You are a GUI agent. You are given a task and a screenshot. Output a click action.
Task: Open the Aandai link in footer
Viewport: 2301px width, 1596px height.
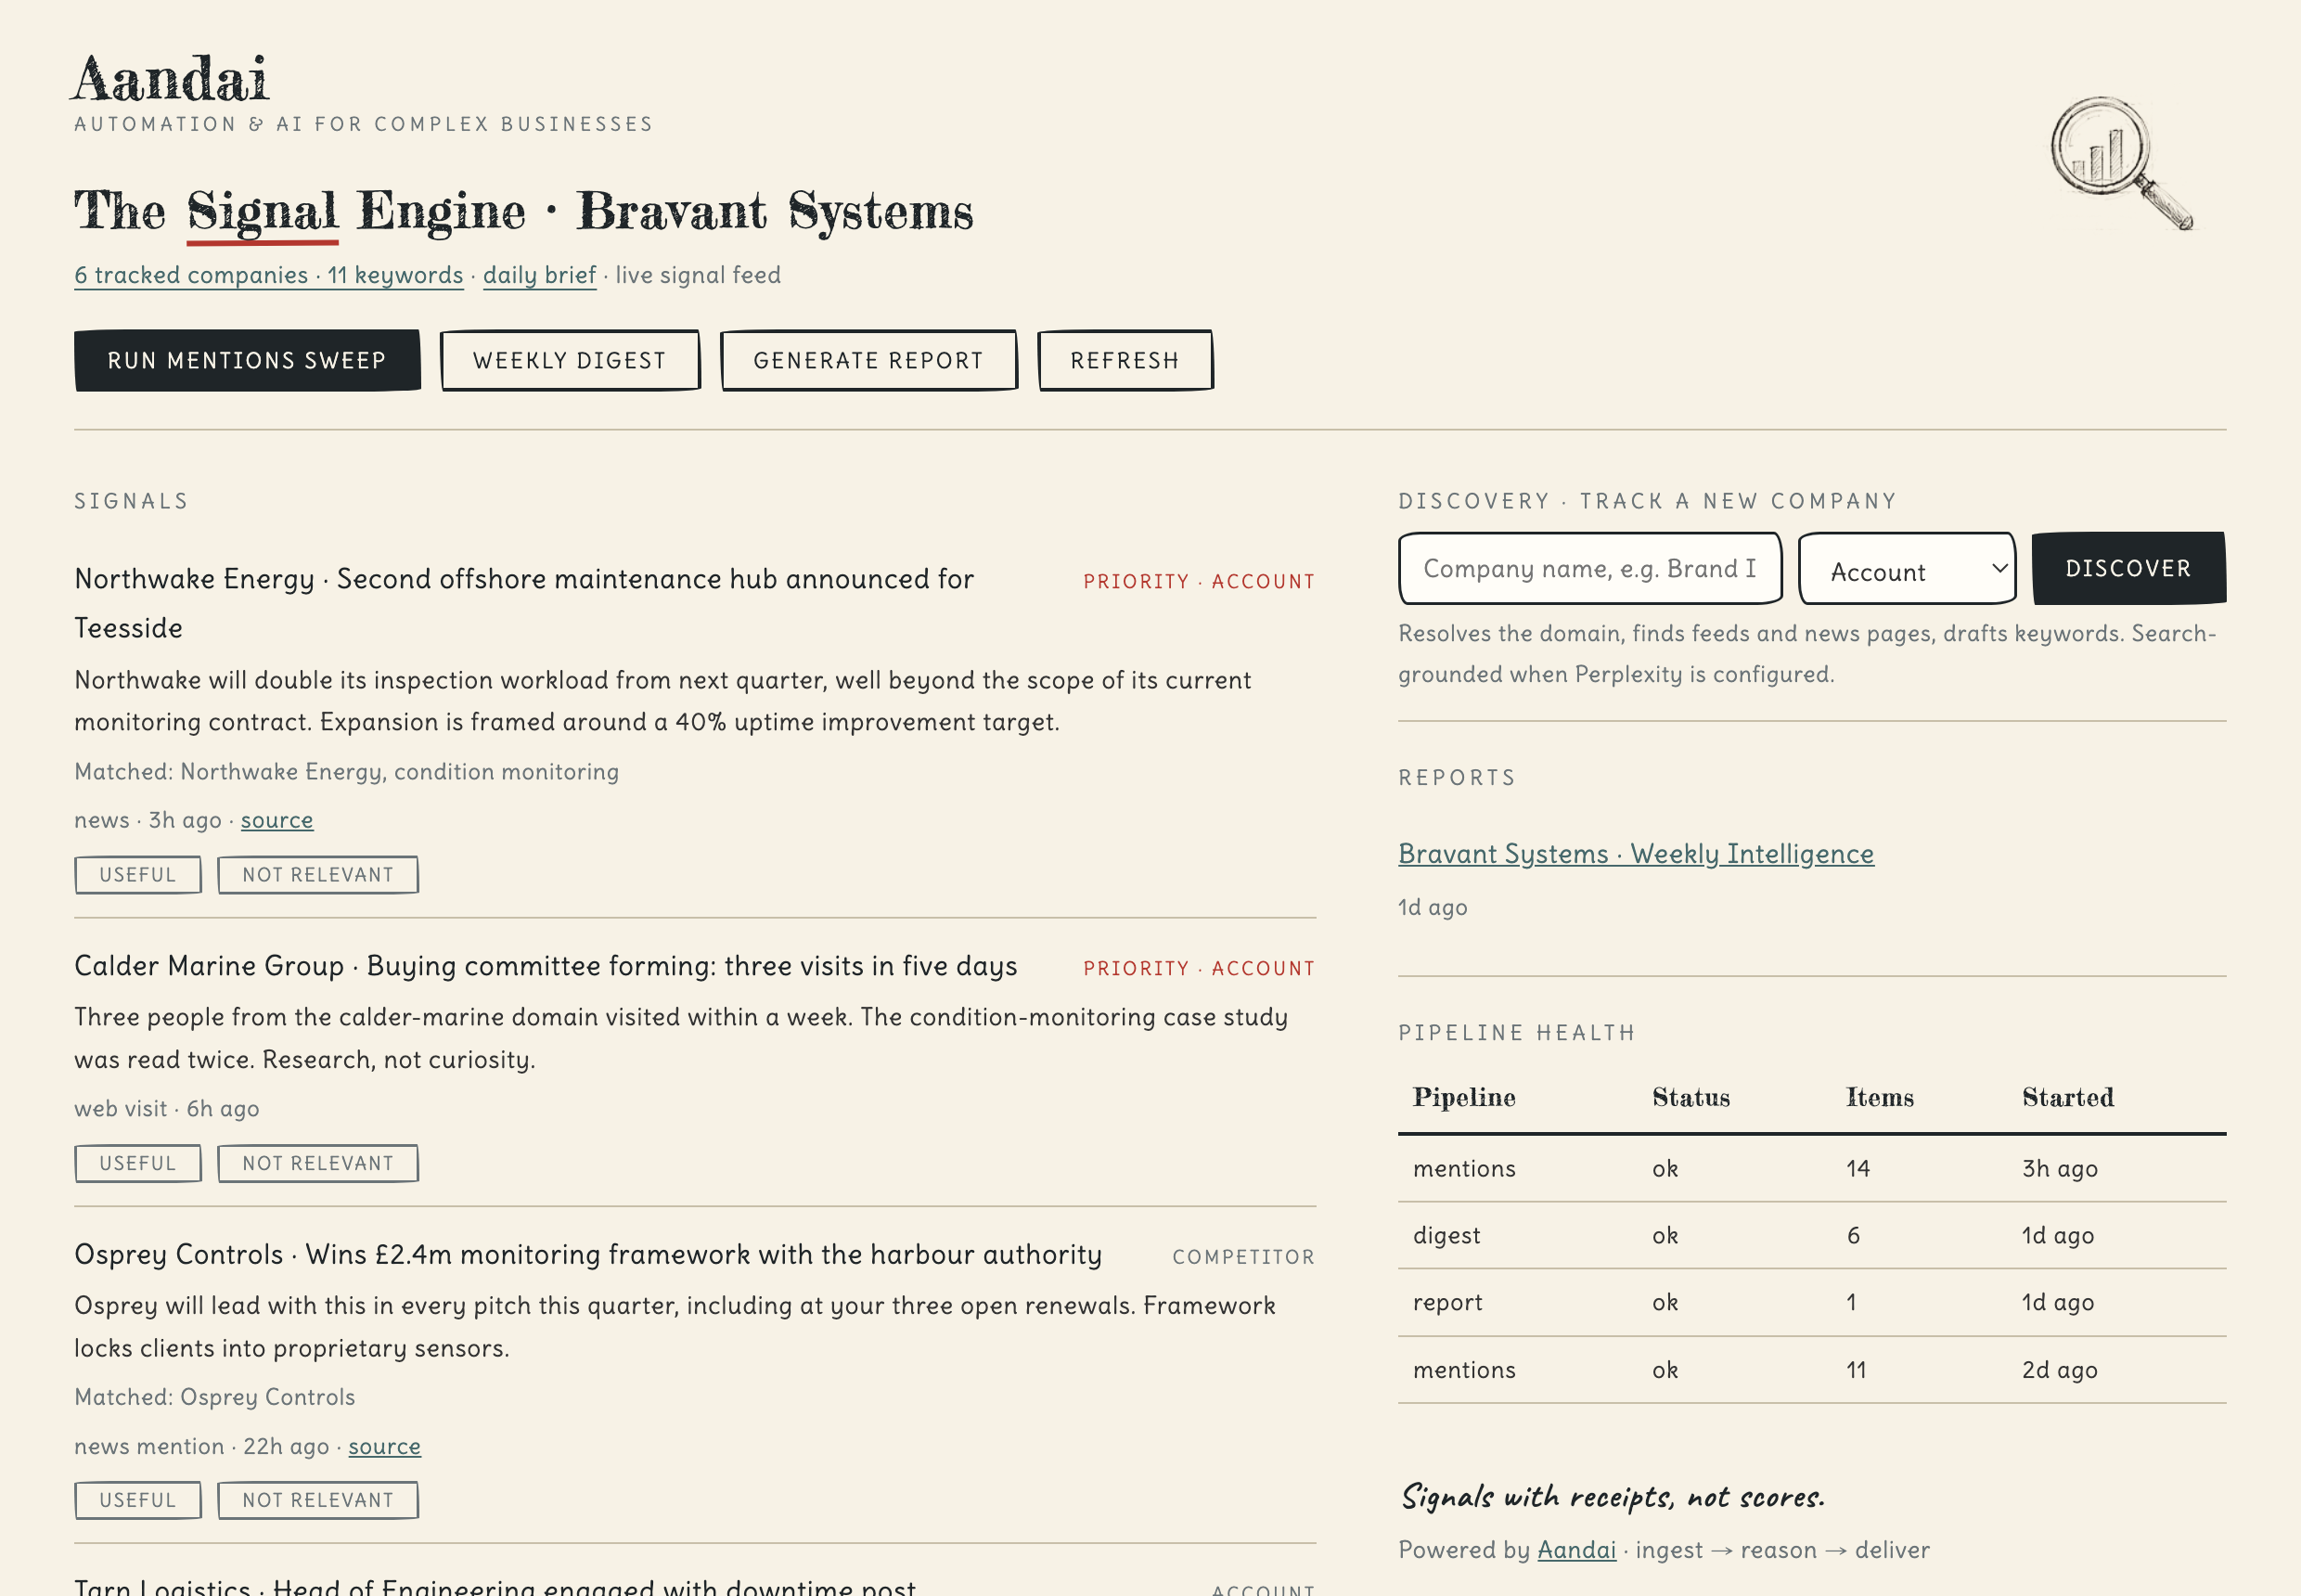pyautogui.click(x=1576, y=1549)
